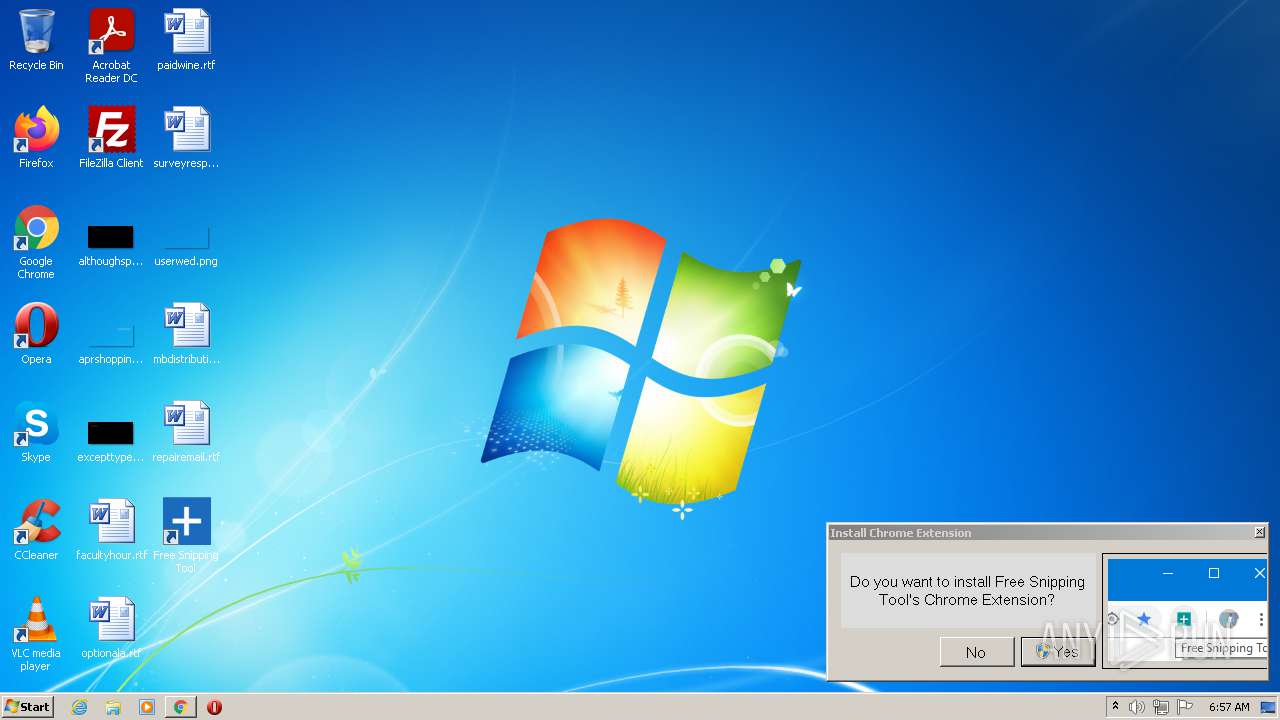Select the mbdistributi... document file
1280x720 pixels.
(186, 334)
